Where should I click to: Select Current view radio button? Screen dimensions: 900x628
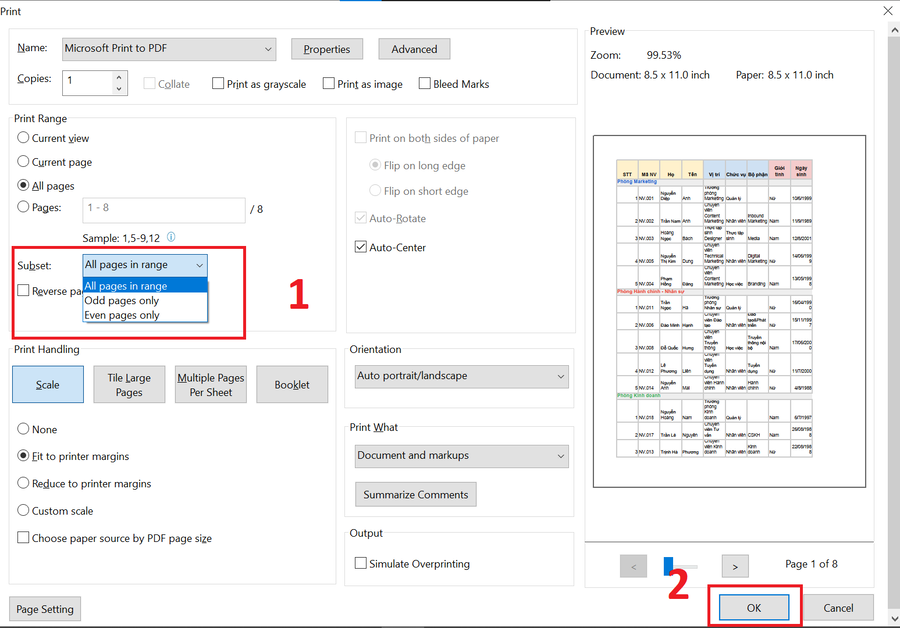pyautogui.click(x=23, y=138)
